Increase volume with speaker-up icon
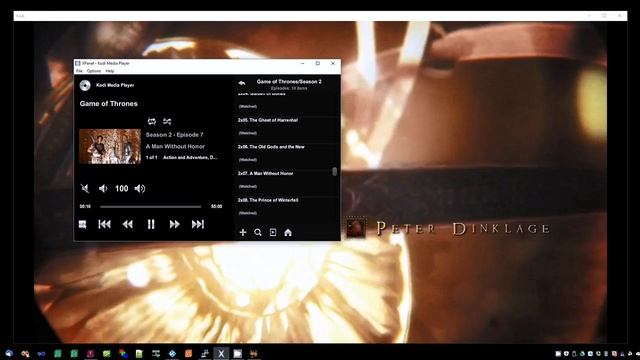Image resolution: width=640 pixels, height=360 pixels. pyautogui.click(x=140, y=188)
